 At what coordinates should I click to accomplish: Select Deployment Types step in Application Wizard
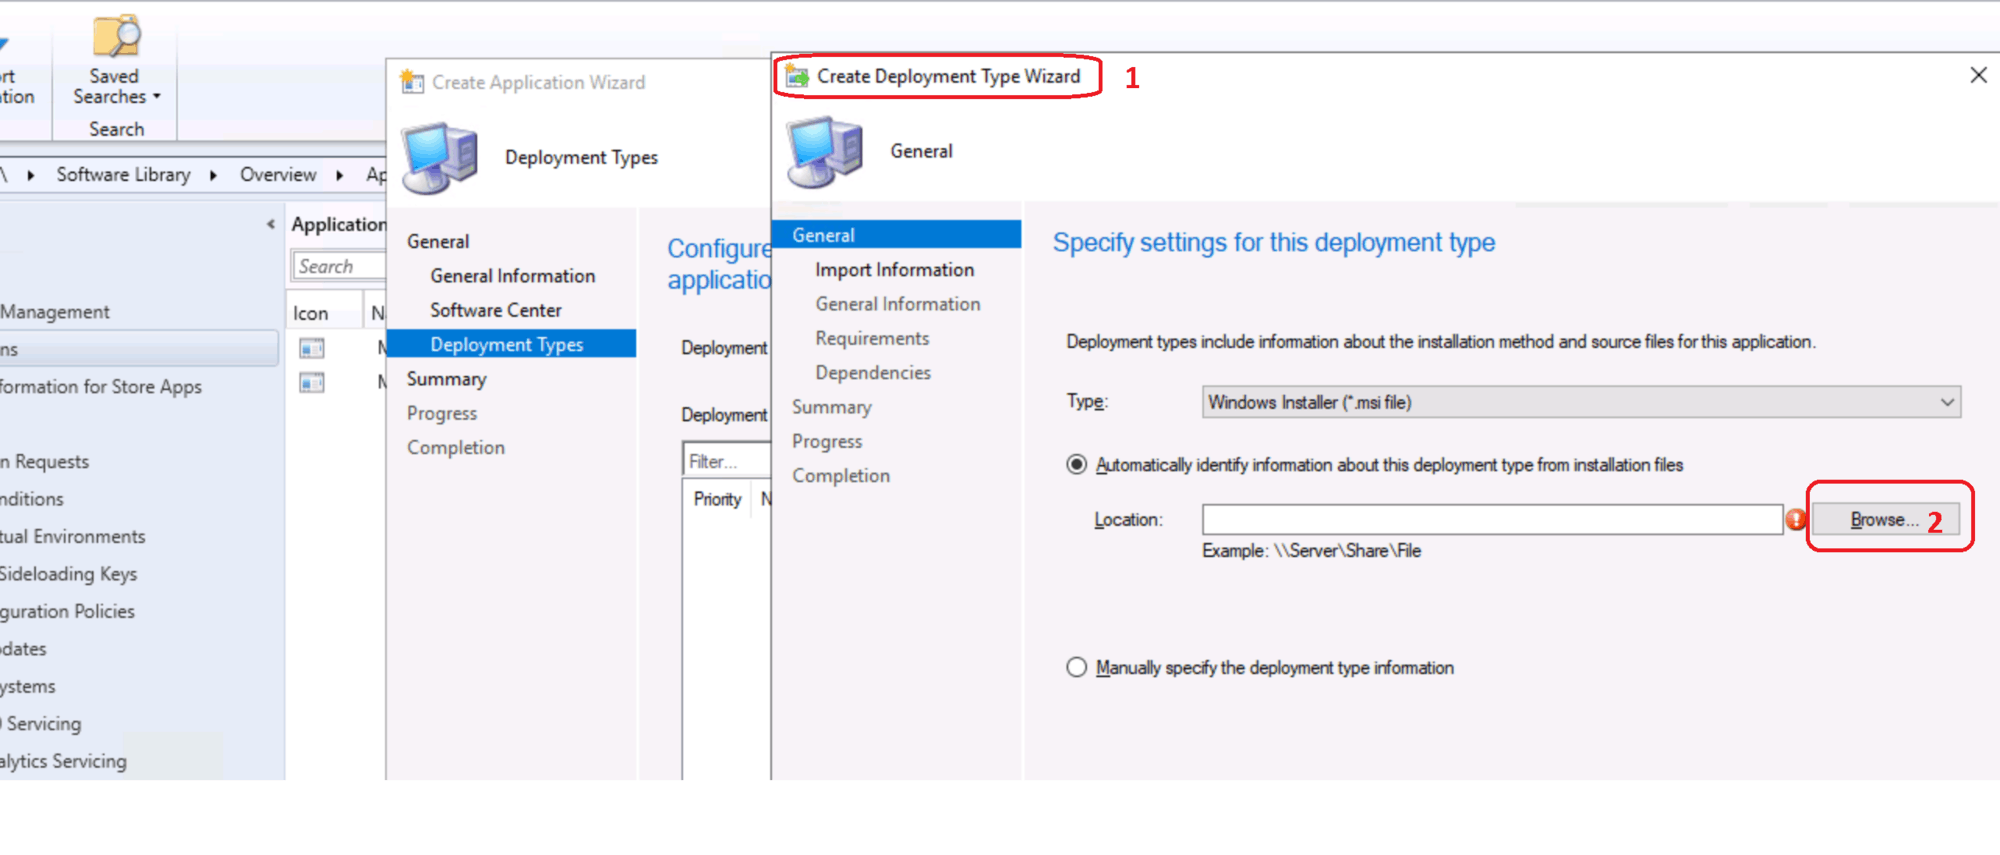tap(511, 344)
